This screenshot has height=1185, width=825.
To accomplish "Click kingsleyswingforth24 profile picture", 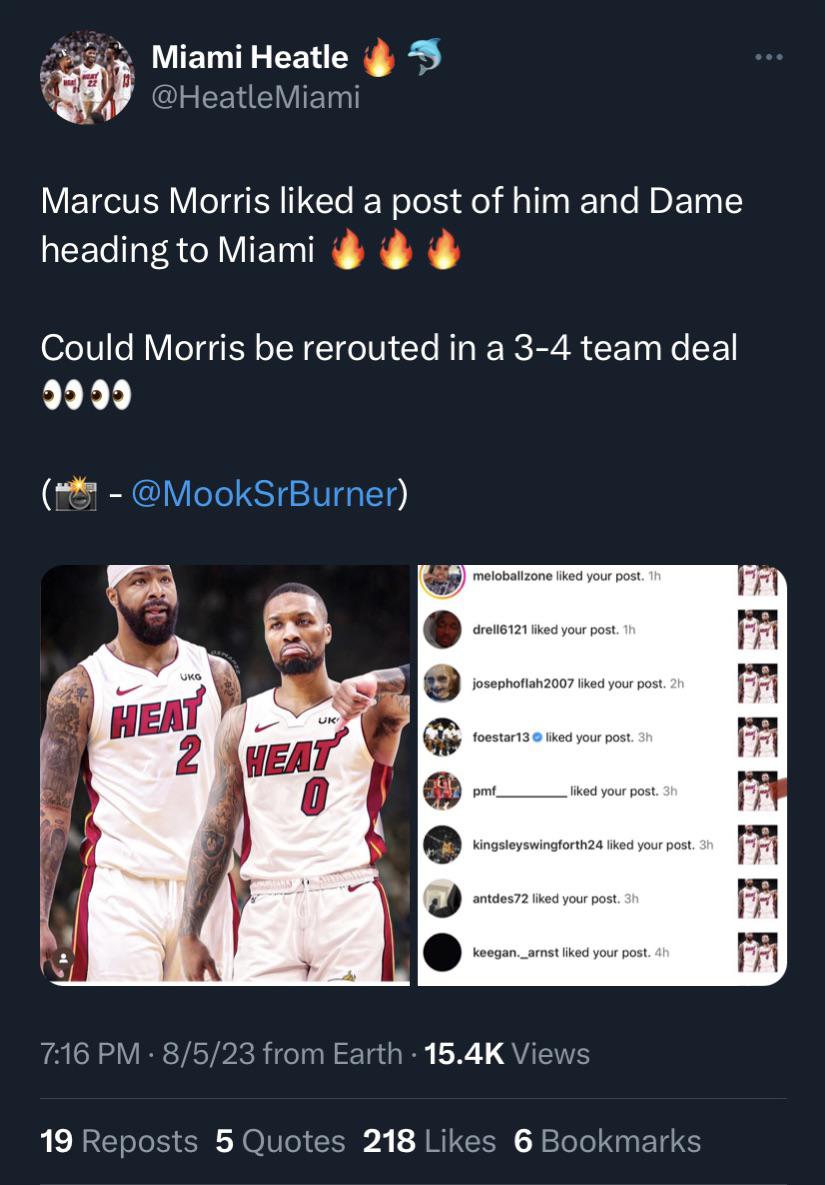I will pyautogui.click(x=442, y=844).
